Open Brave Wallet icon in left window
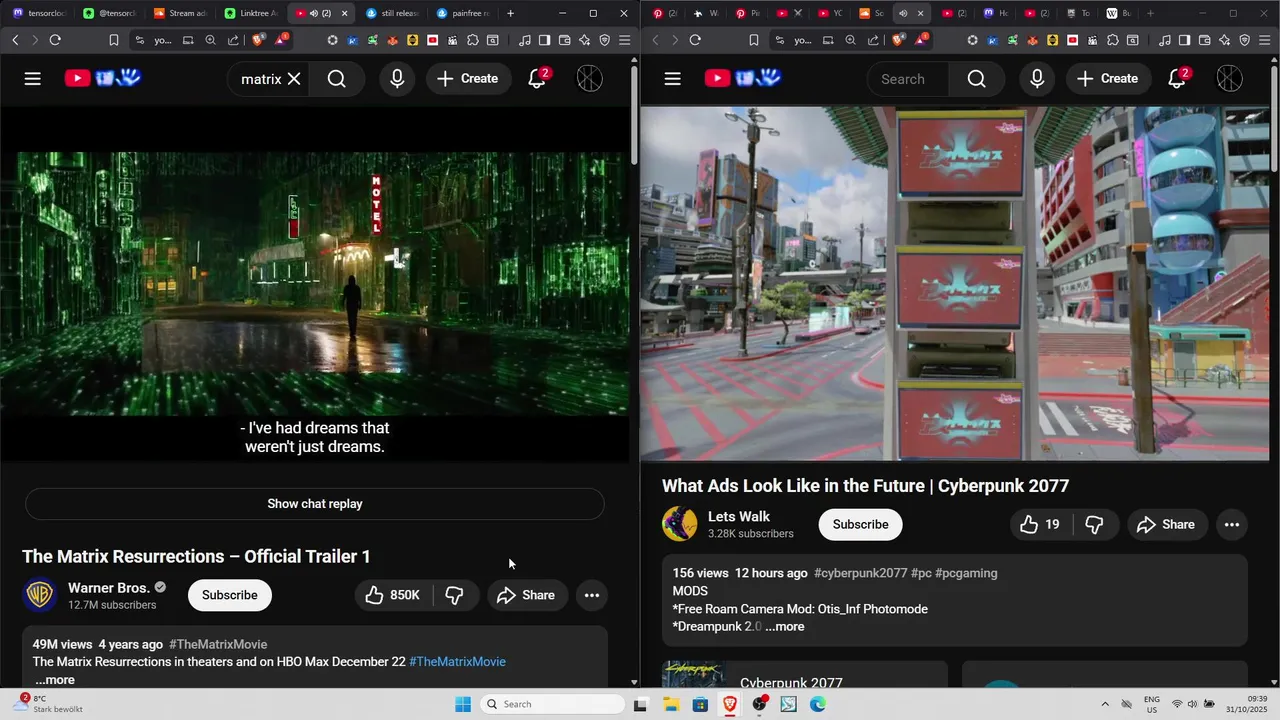The width and height of the screenshot is (1280, 720). pos(564,40)
